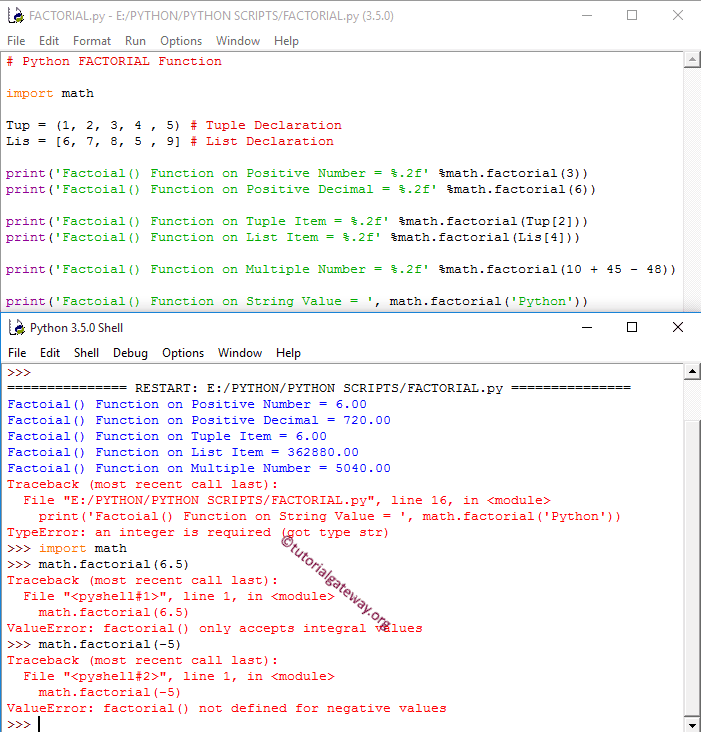Click shell scrollbar up arrow
The image size is (701, 732).
point(692,372)
